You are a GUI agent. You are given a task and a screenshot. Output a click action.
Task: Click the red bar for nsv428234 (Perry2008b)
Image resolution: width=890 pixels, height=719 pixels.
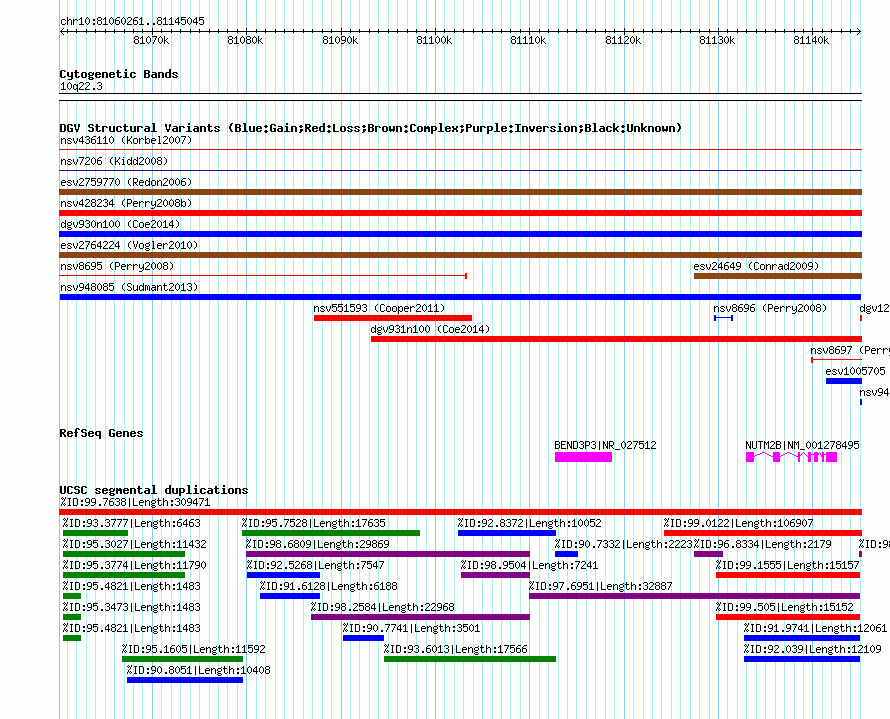(460, 213)
